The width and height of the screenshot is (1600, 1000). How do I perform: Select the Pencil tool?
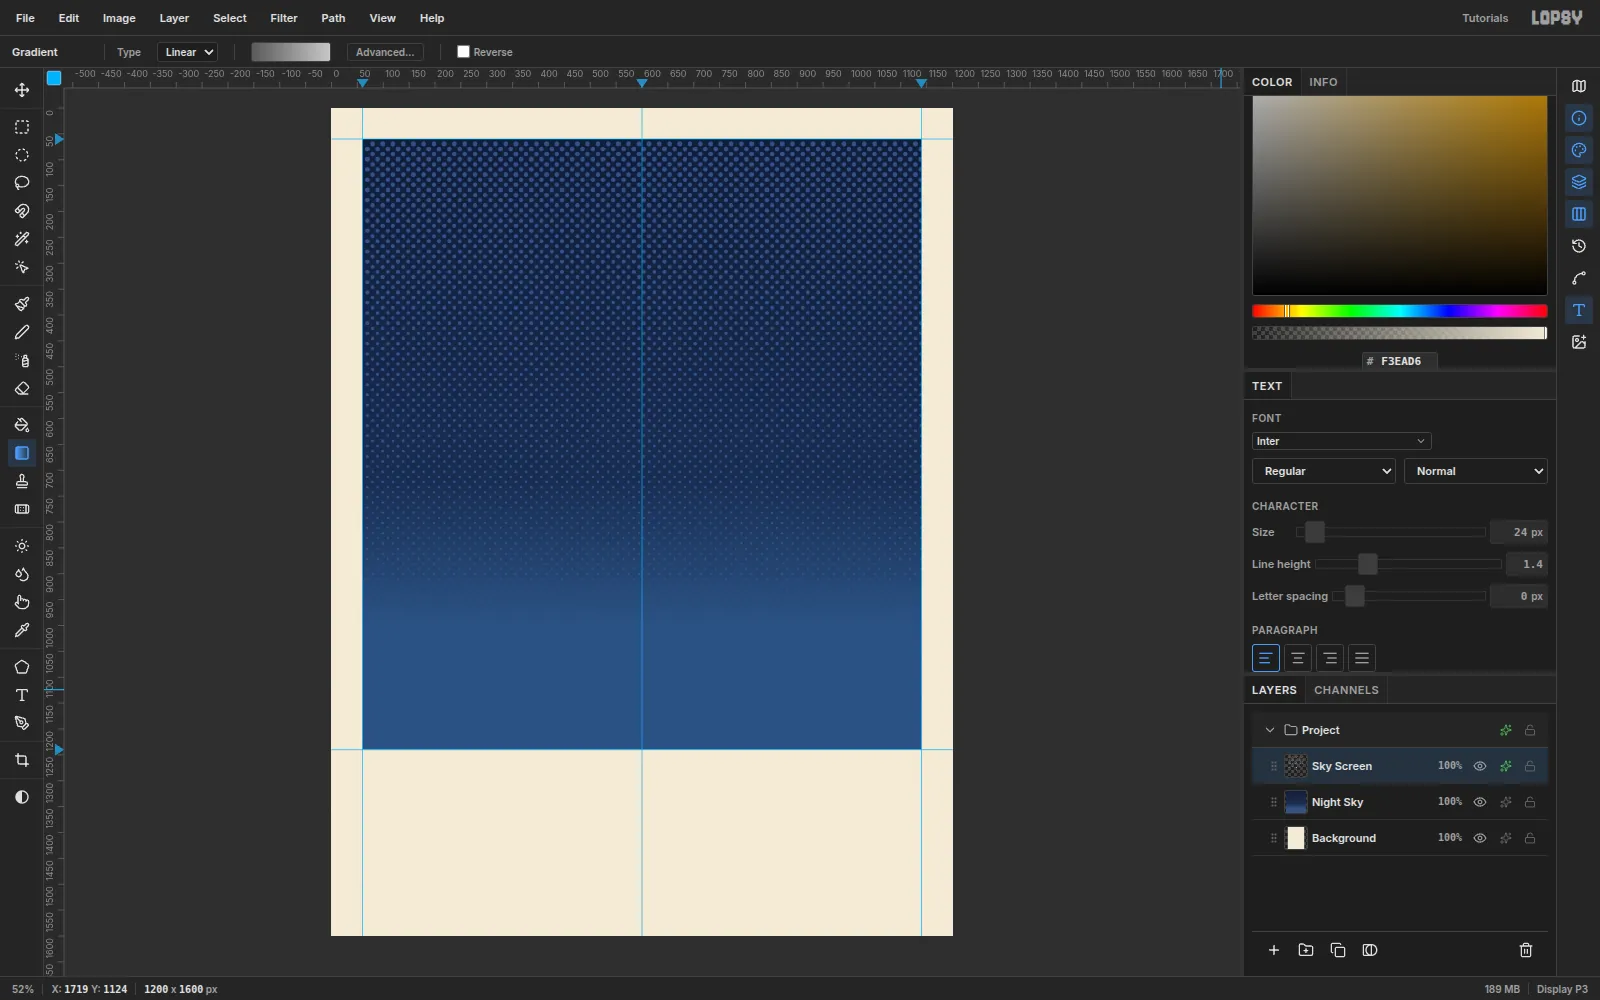(22, 332)
